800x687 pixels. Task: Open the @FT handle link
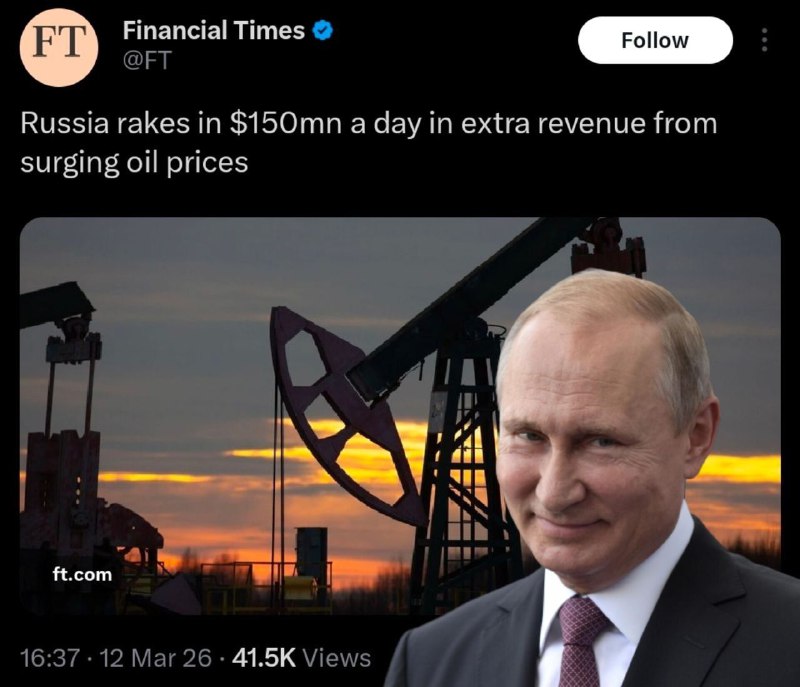[145, 58]
